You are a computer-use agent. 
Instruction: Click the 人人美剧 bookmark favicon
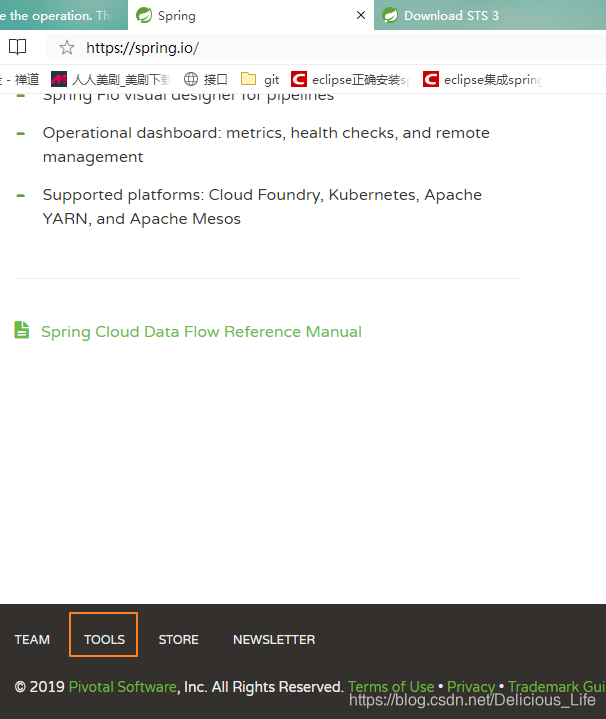pos(59,79)
